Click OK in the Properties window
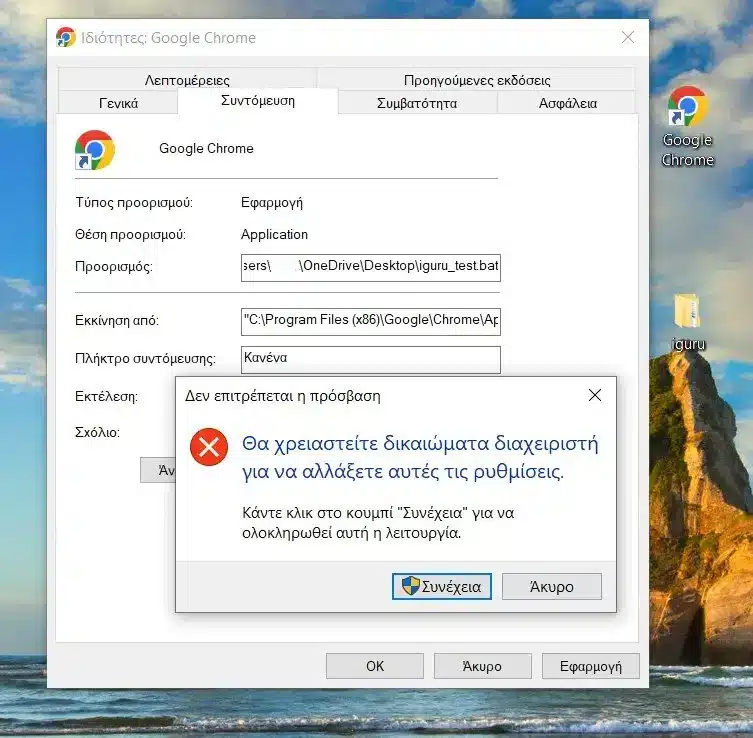The image size is (753, 738). (375, 666)
